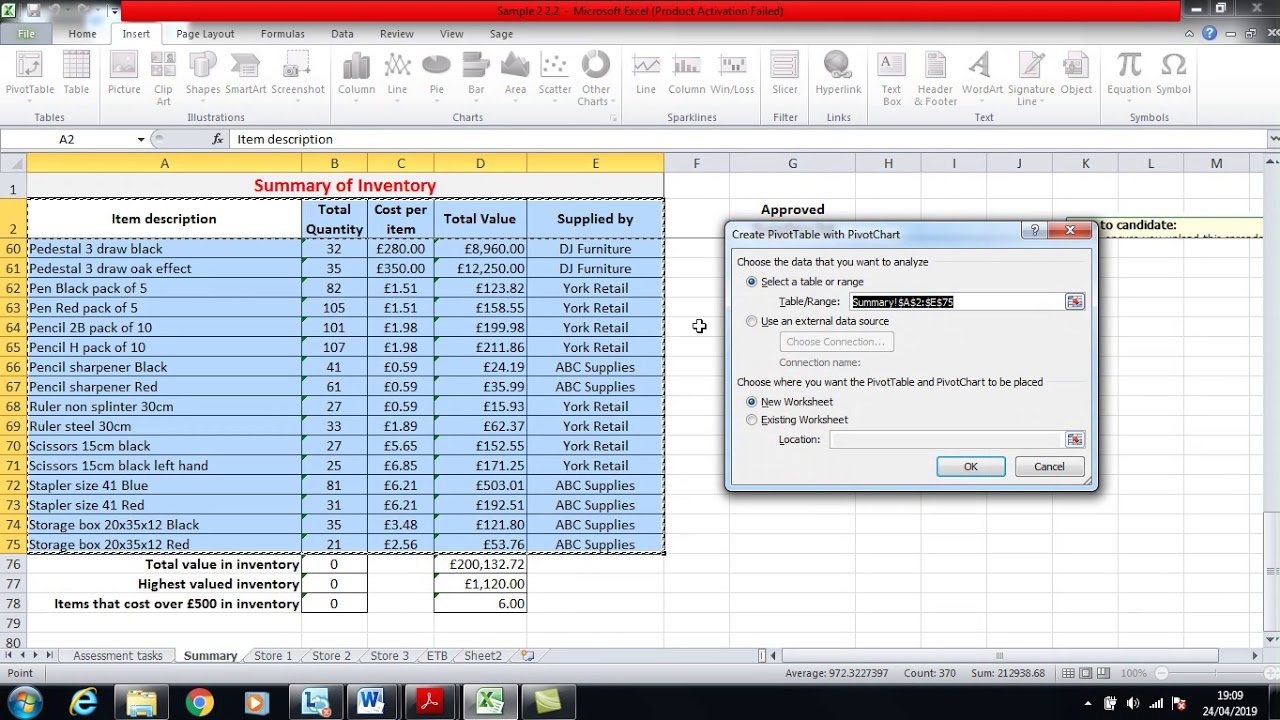
Task: Expand the formula bar
Action: tap(1272, 139)
